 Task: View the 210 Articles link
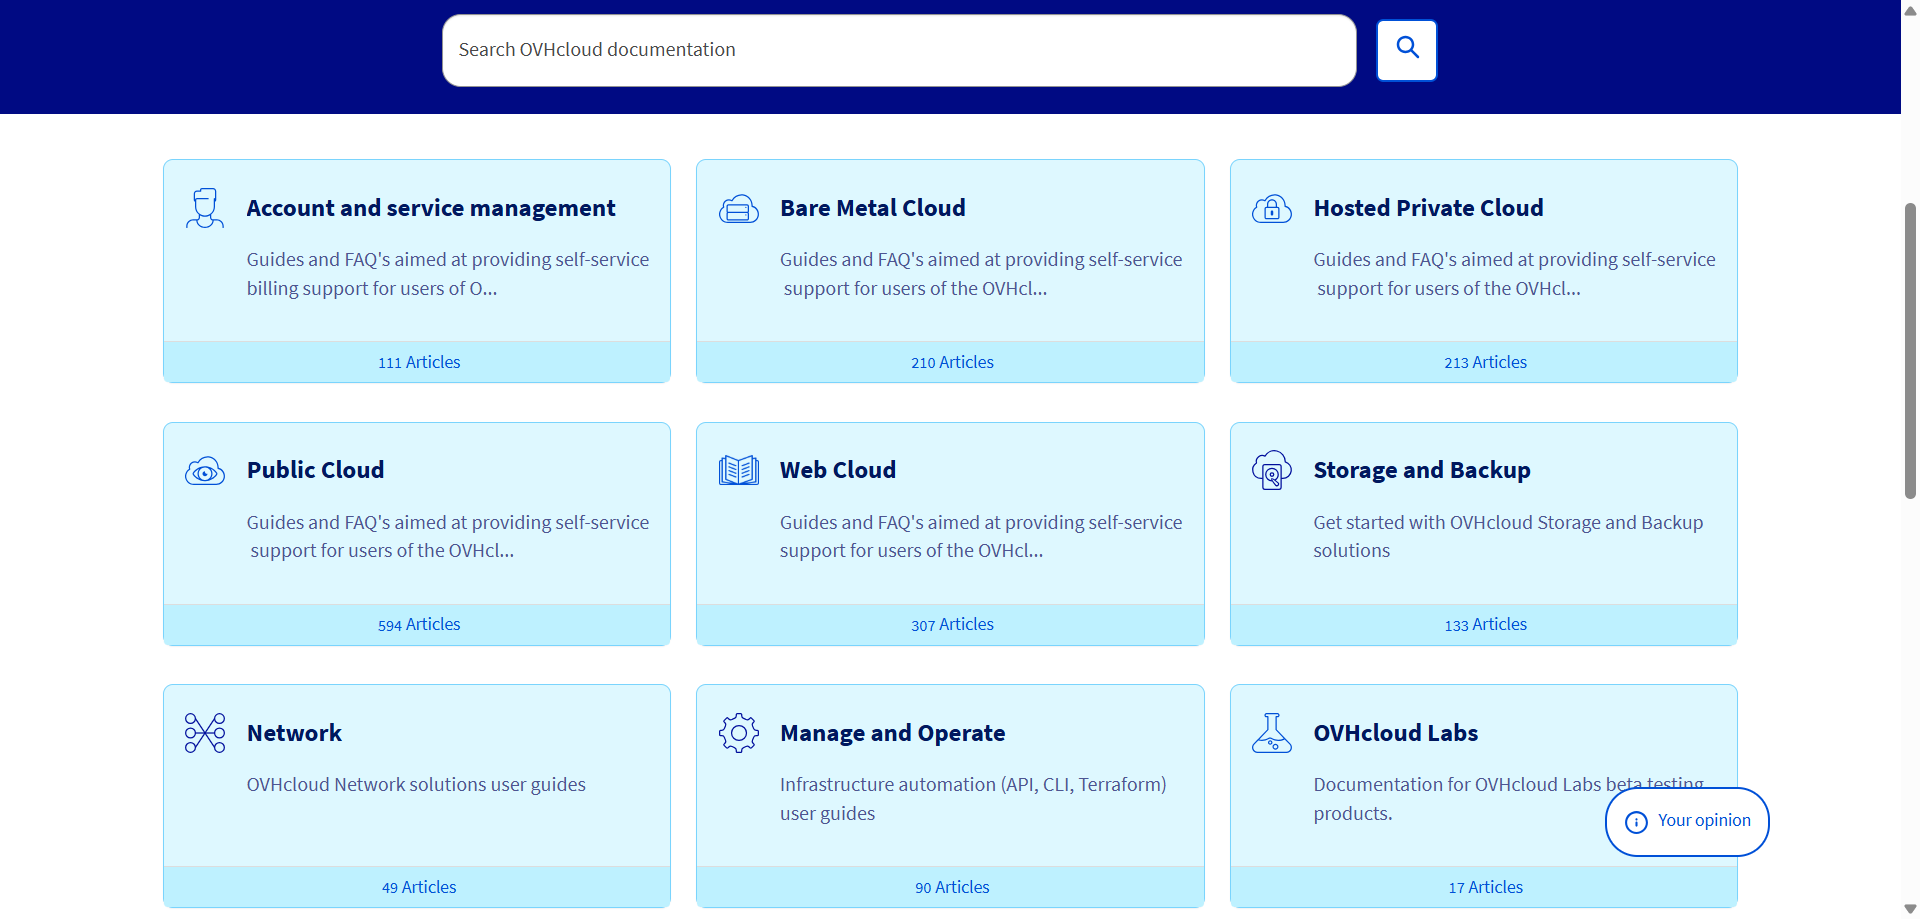point(952,362)
